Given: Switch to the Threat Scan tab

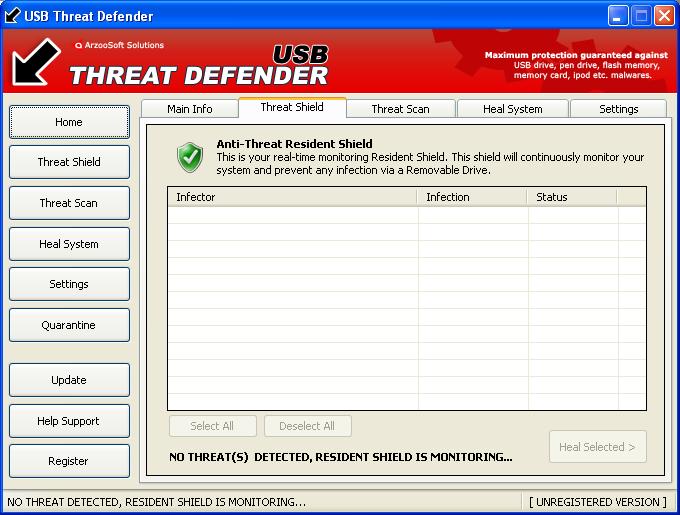Looking at the screenshot, I should point(400,109).
